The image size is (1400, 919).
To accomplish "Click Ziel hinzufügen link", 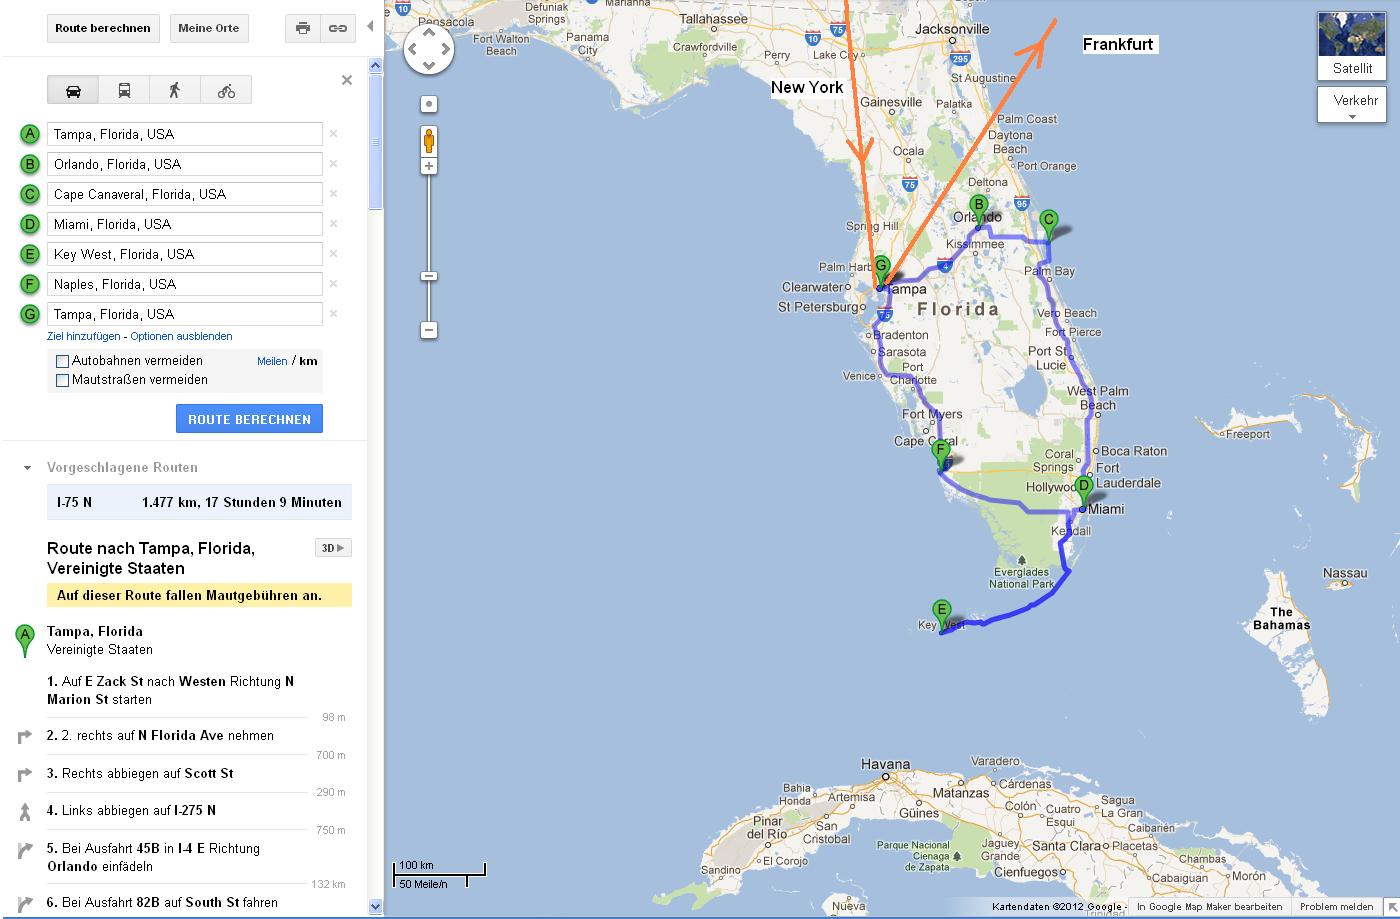I will [84, 336].
